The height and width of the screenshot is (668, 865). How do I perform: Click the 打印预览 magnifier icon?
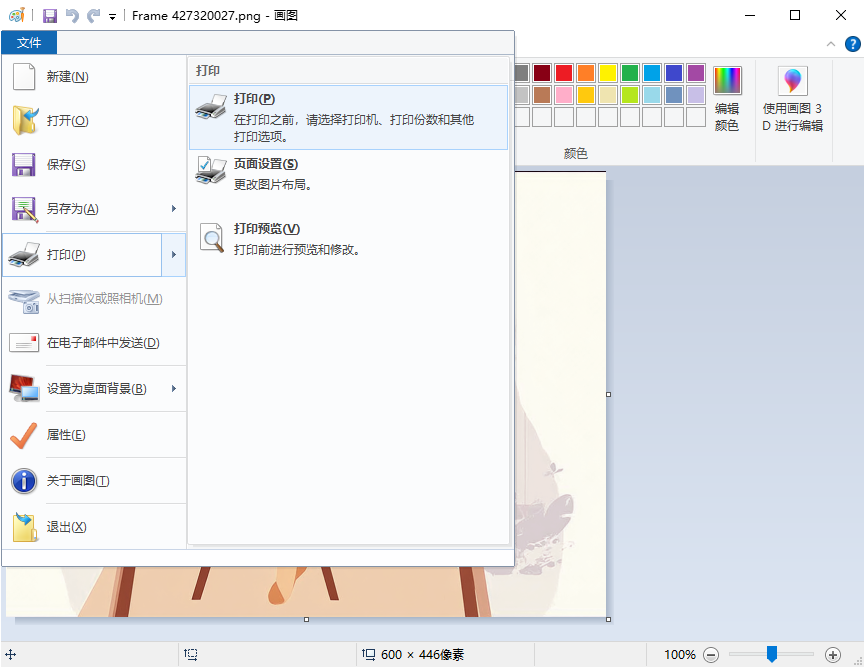pos(211,238)
